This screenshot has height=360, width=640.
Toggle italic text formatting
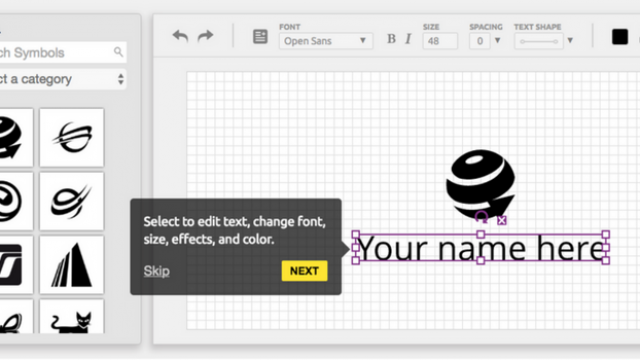click(408, 39)
